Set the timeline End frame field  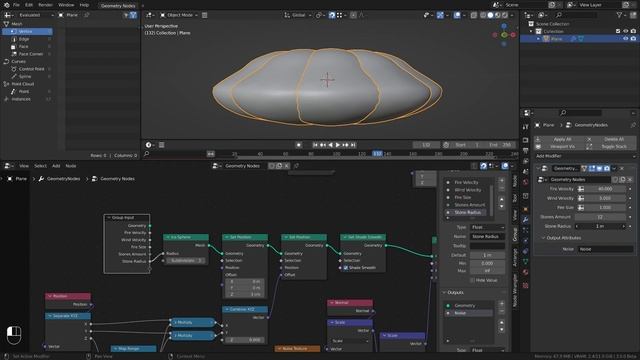coord(500,145)
